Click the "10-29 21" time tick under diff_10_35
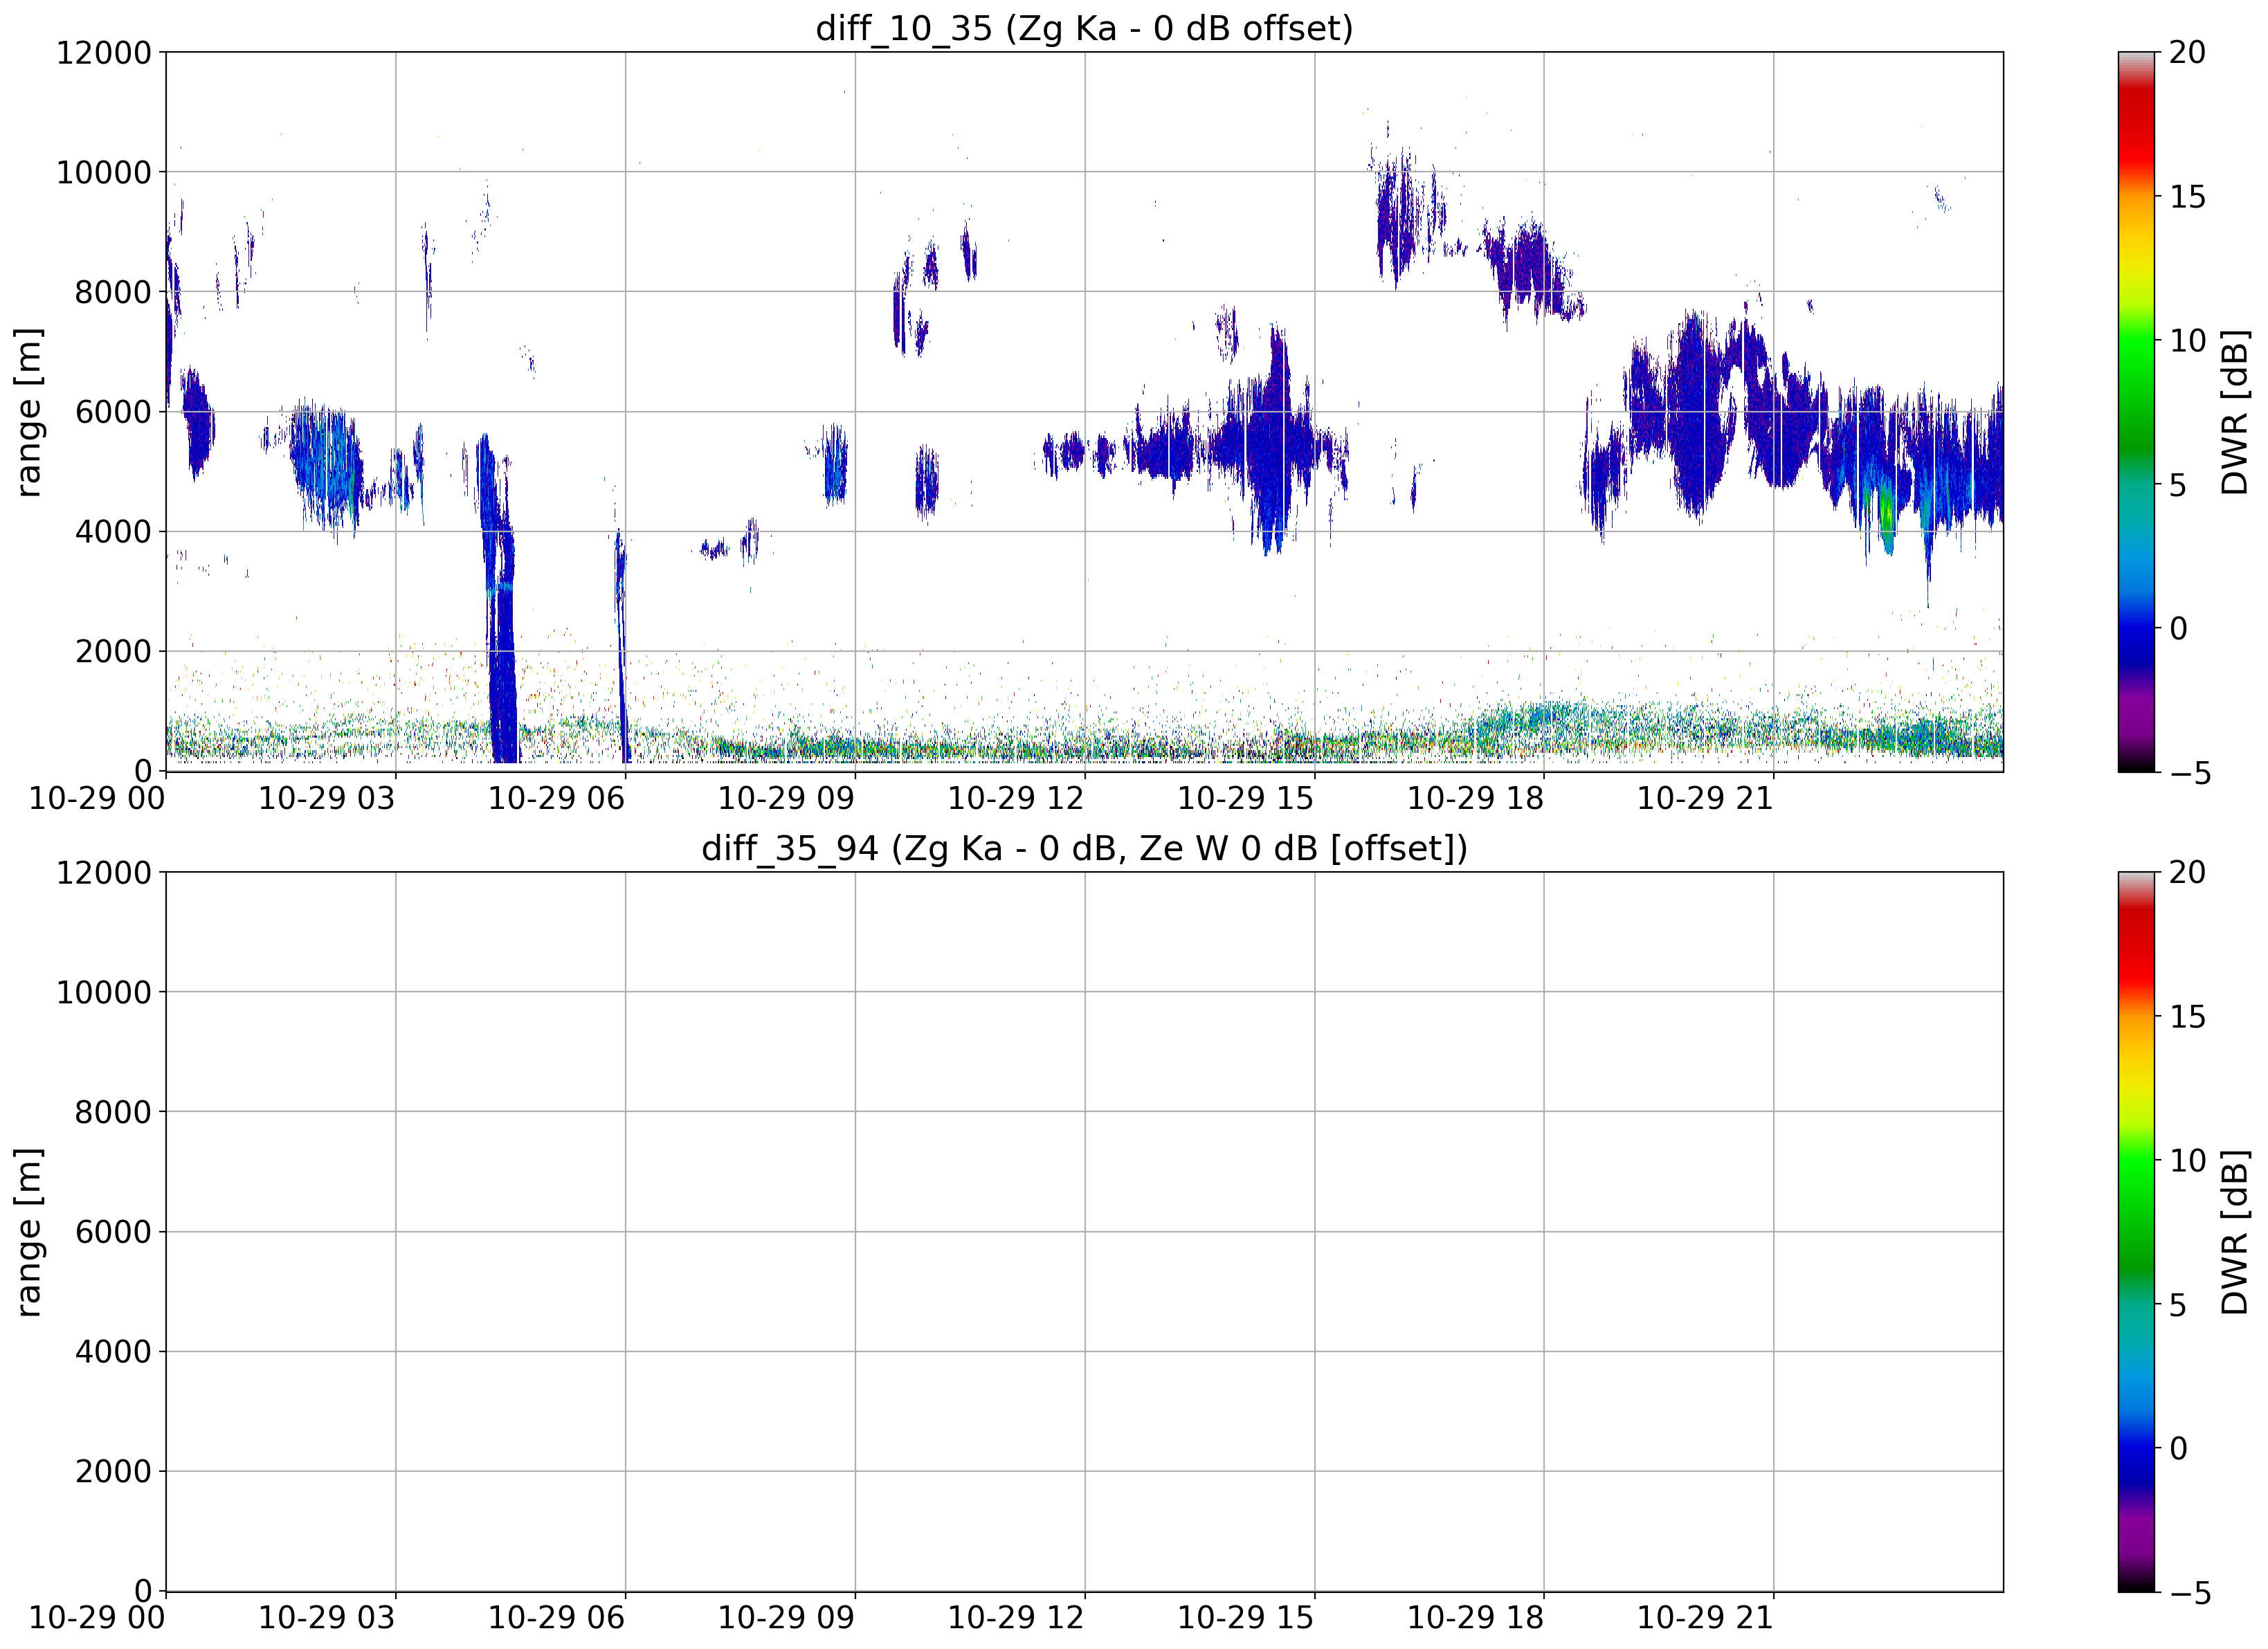Image resolution: width=2268 pixels, height=1649 pixels. point(1705,798)
